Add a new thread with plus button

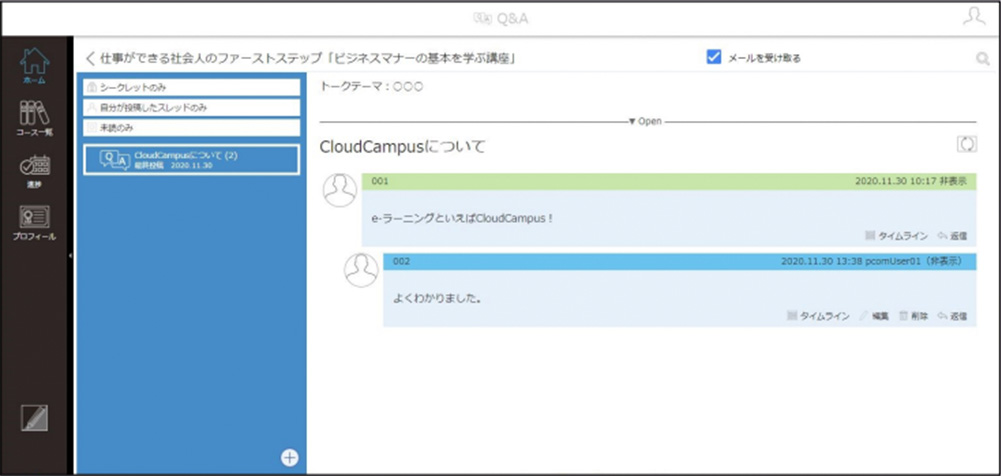click(290, 457)
